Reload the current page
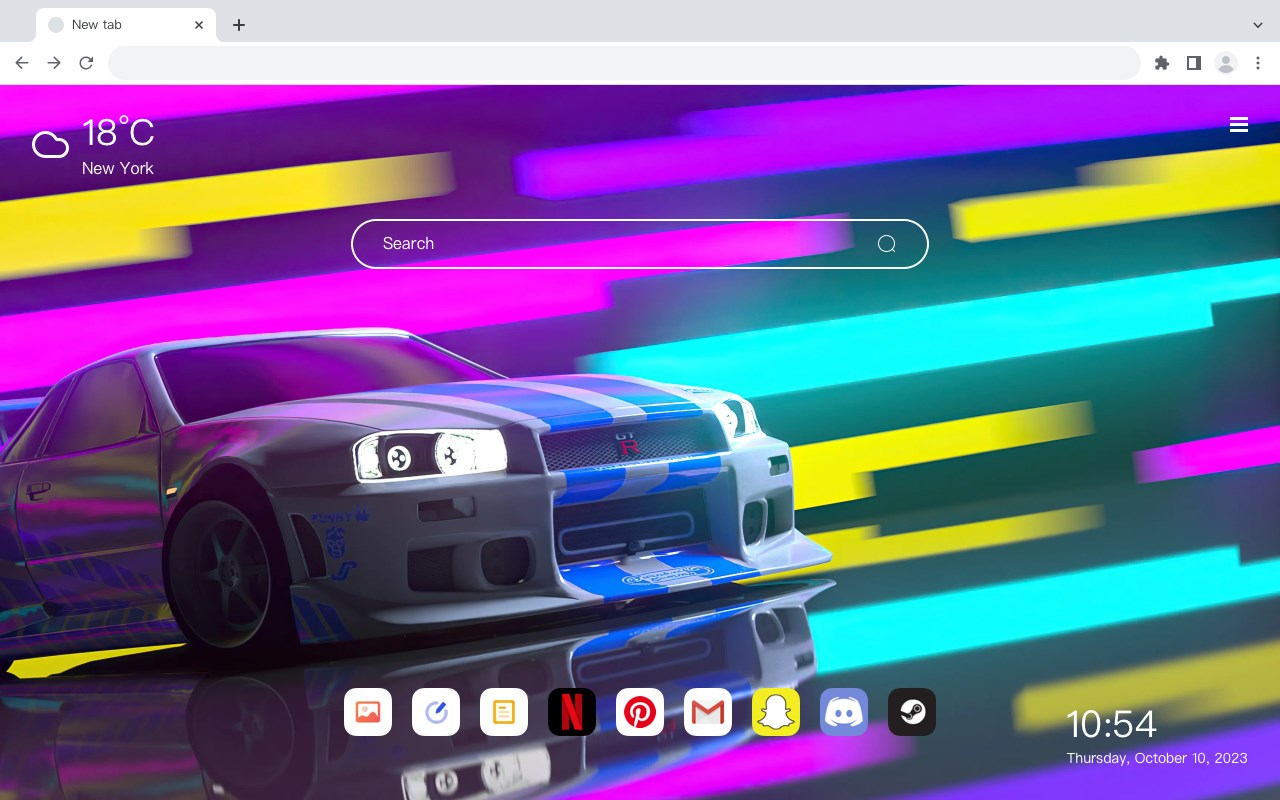This screenshot has width=1280, height=800. (86, 63)
